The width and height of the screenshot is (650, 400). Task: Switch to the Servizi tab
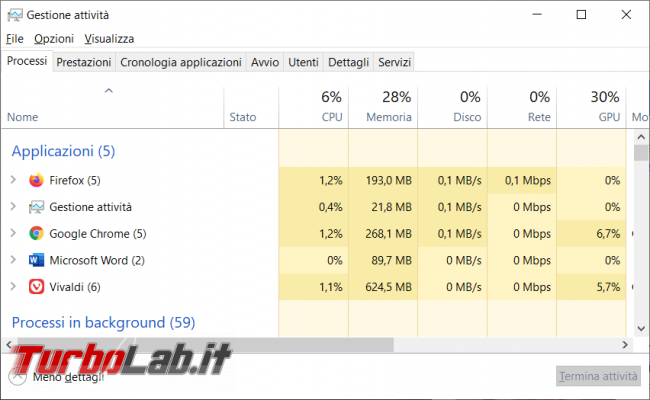pyautogui.click(x=394, y=62)
